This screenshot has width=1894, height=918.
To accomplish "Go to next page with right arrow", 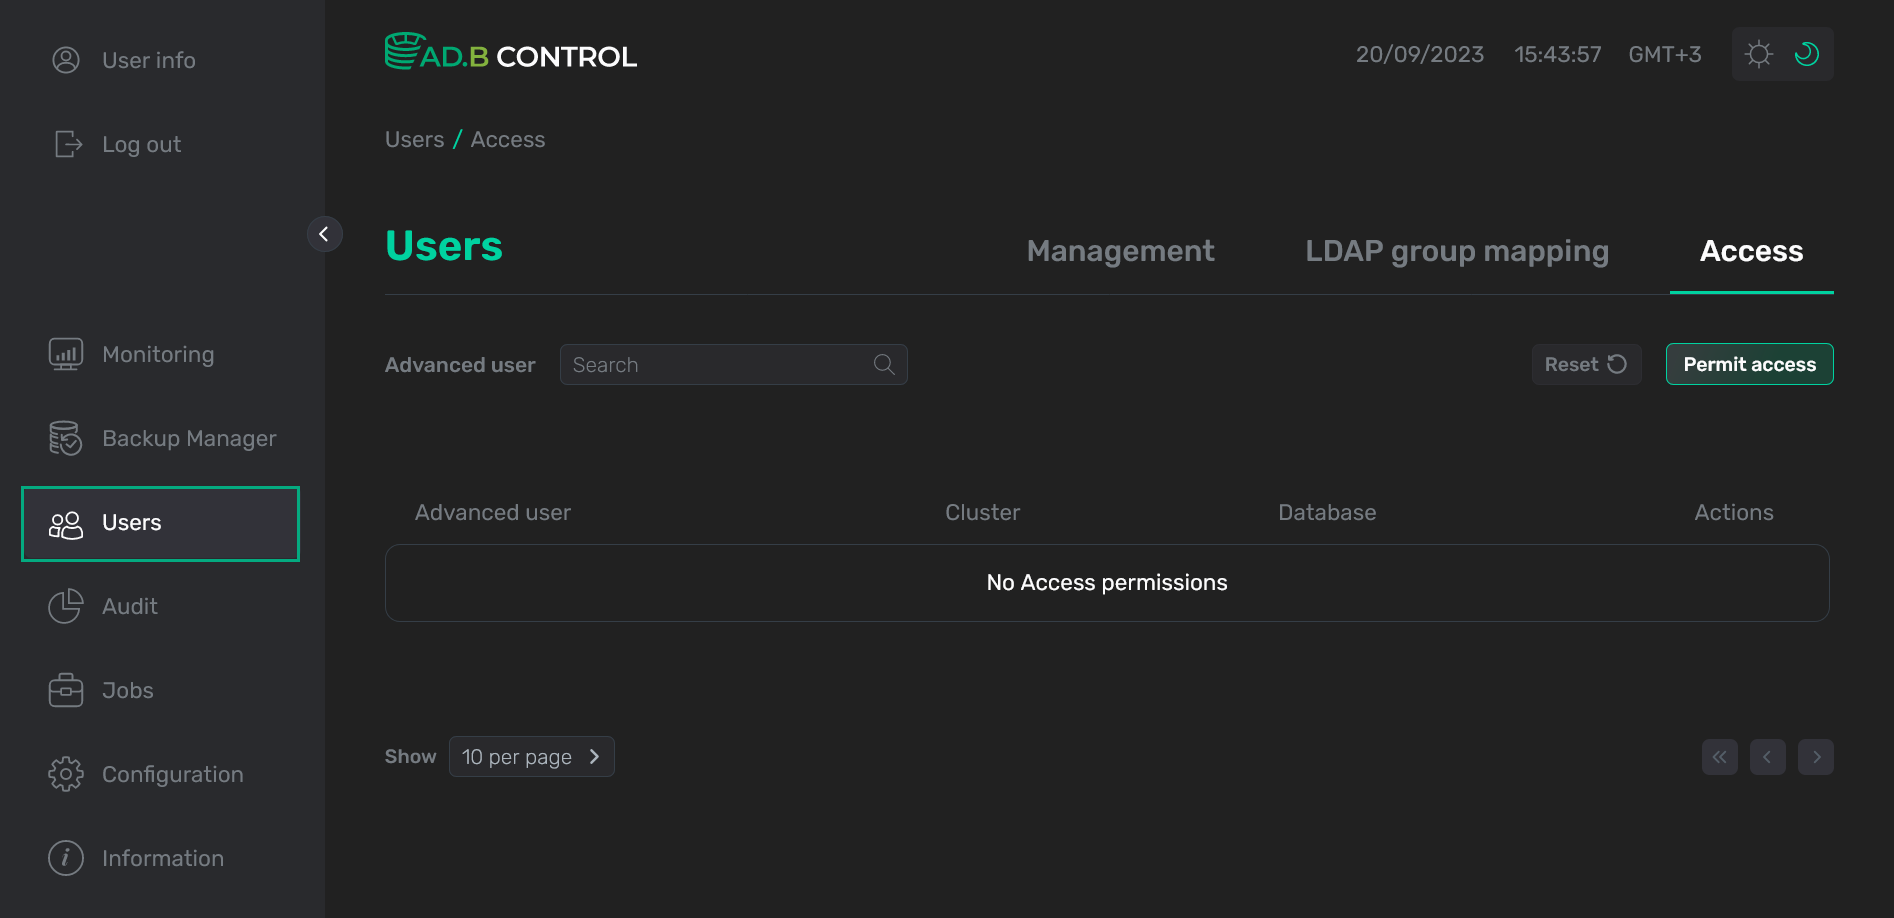I will [1816, 757].
